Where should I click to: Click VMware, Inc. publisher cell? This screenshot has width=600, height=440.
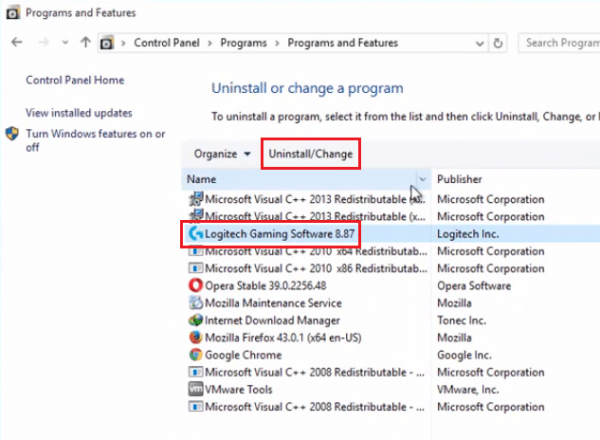[x=468, y=389]
